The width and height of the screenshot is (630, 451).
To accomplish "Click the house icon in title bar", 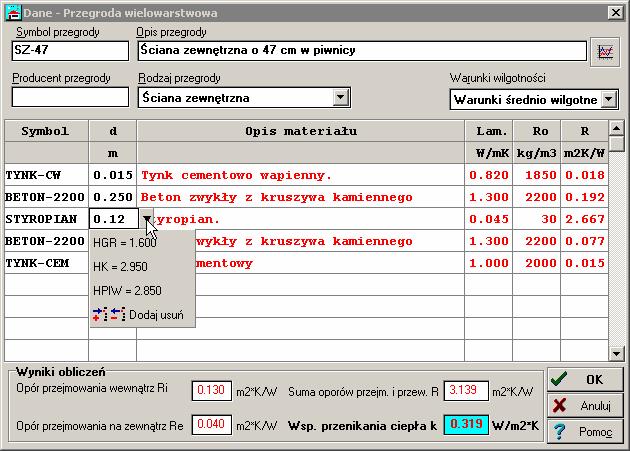I will click(x=13, y=12).
